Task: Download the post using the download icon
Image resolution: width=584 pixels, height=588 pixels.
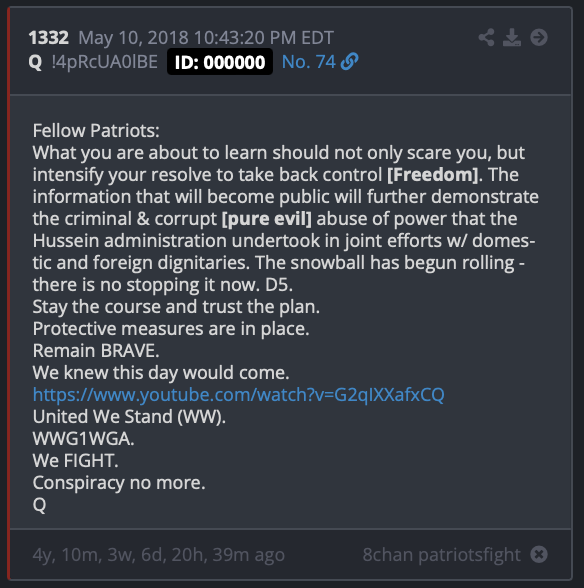Action: point(512,38)
